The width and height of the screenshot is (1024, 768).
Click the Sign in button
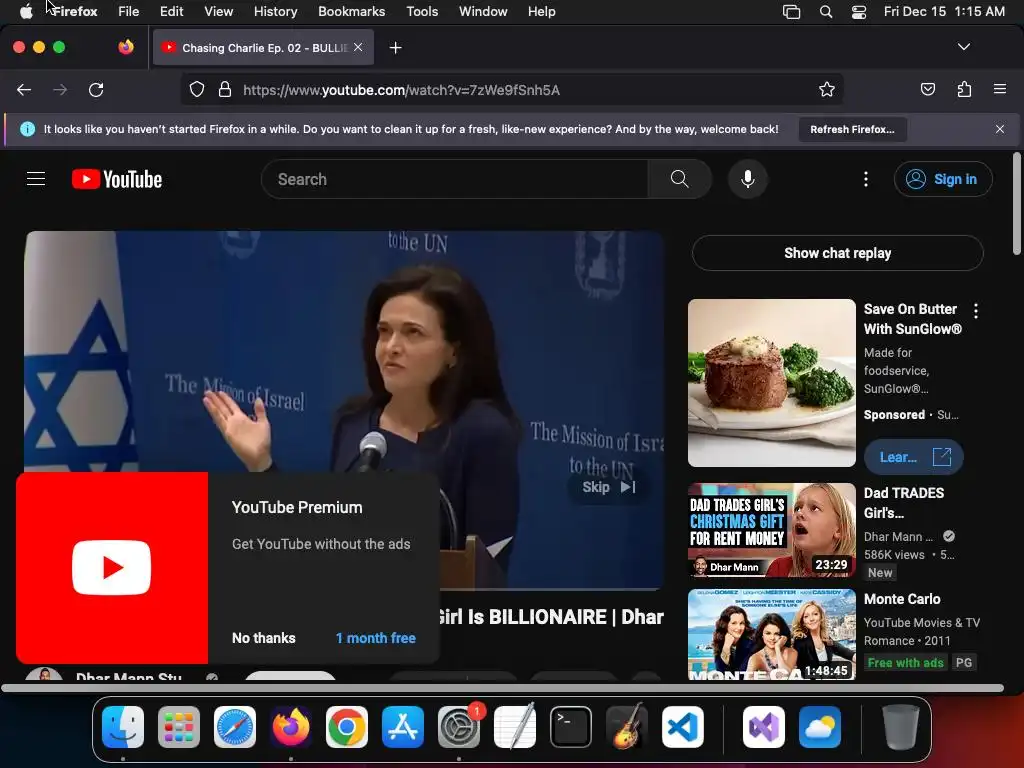click(943, 179)
